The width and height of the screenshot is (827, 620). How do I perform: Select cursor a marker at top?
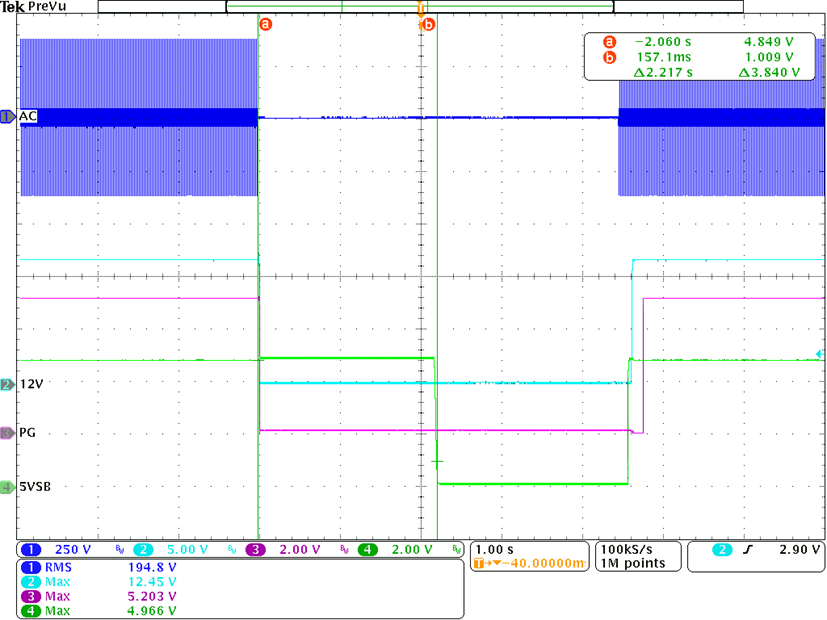[x=266, y=24]
